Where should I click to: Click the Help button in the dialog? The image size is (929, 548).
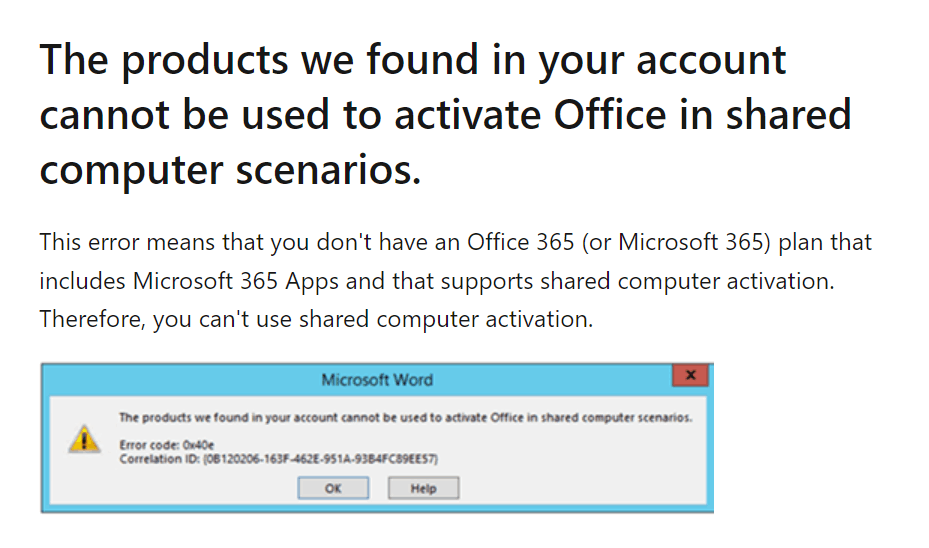[x=423, y=488]
